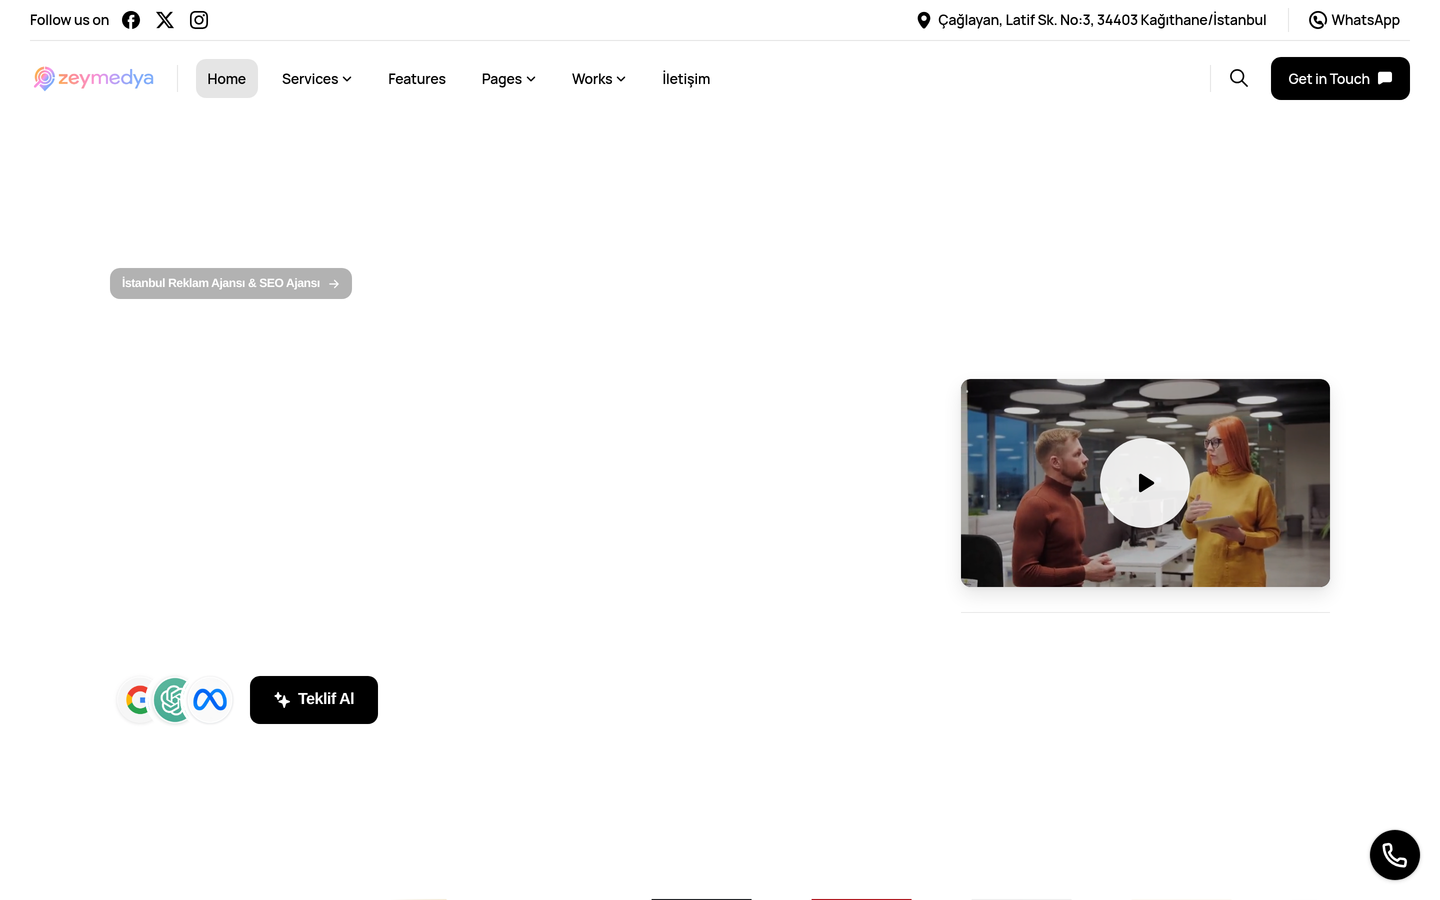The height and width of the screenshot is (900, 1440).
Task: Click the 'Follow us on' text
Action: 69,20
